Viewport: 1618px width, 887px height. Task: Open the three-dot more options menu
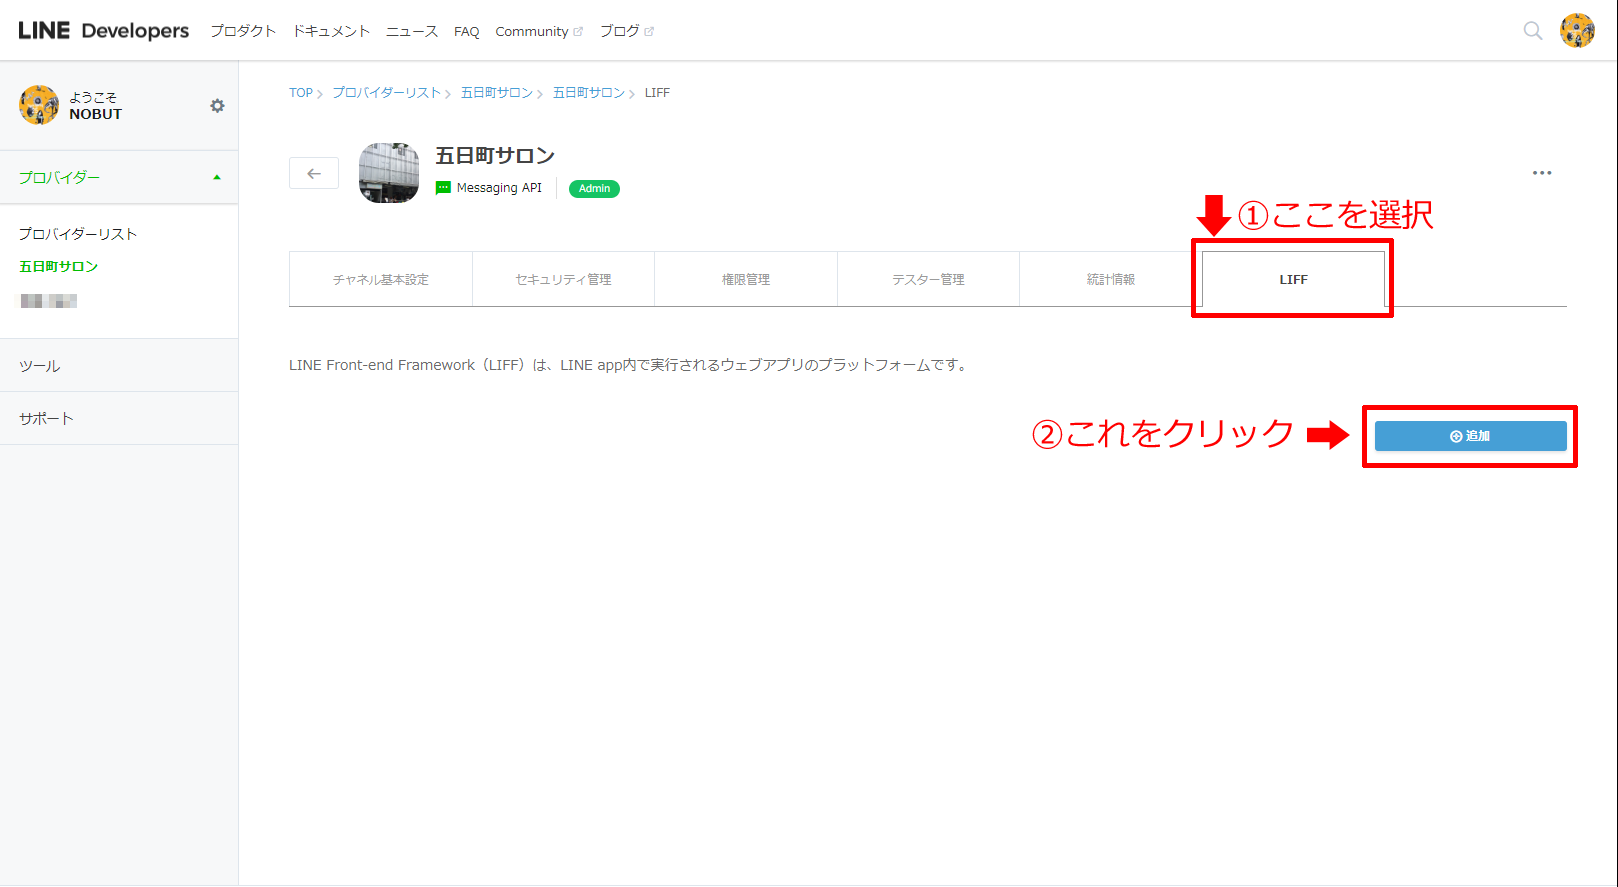click(x=1542, y=173)
